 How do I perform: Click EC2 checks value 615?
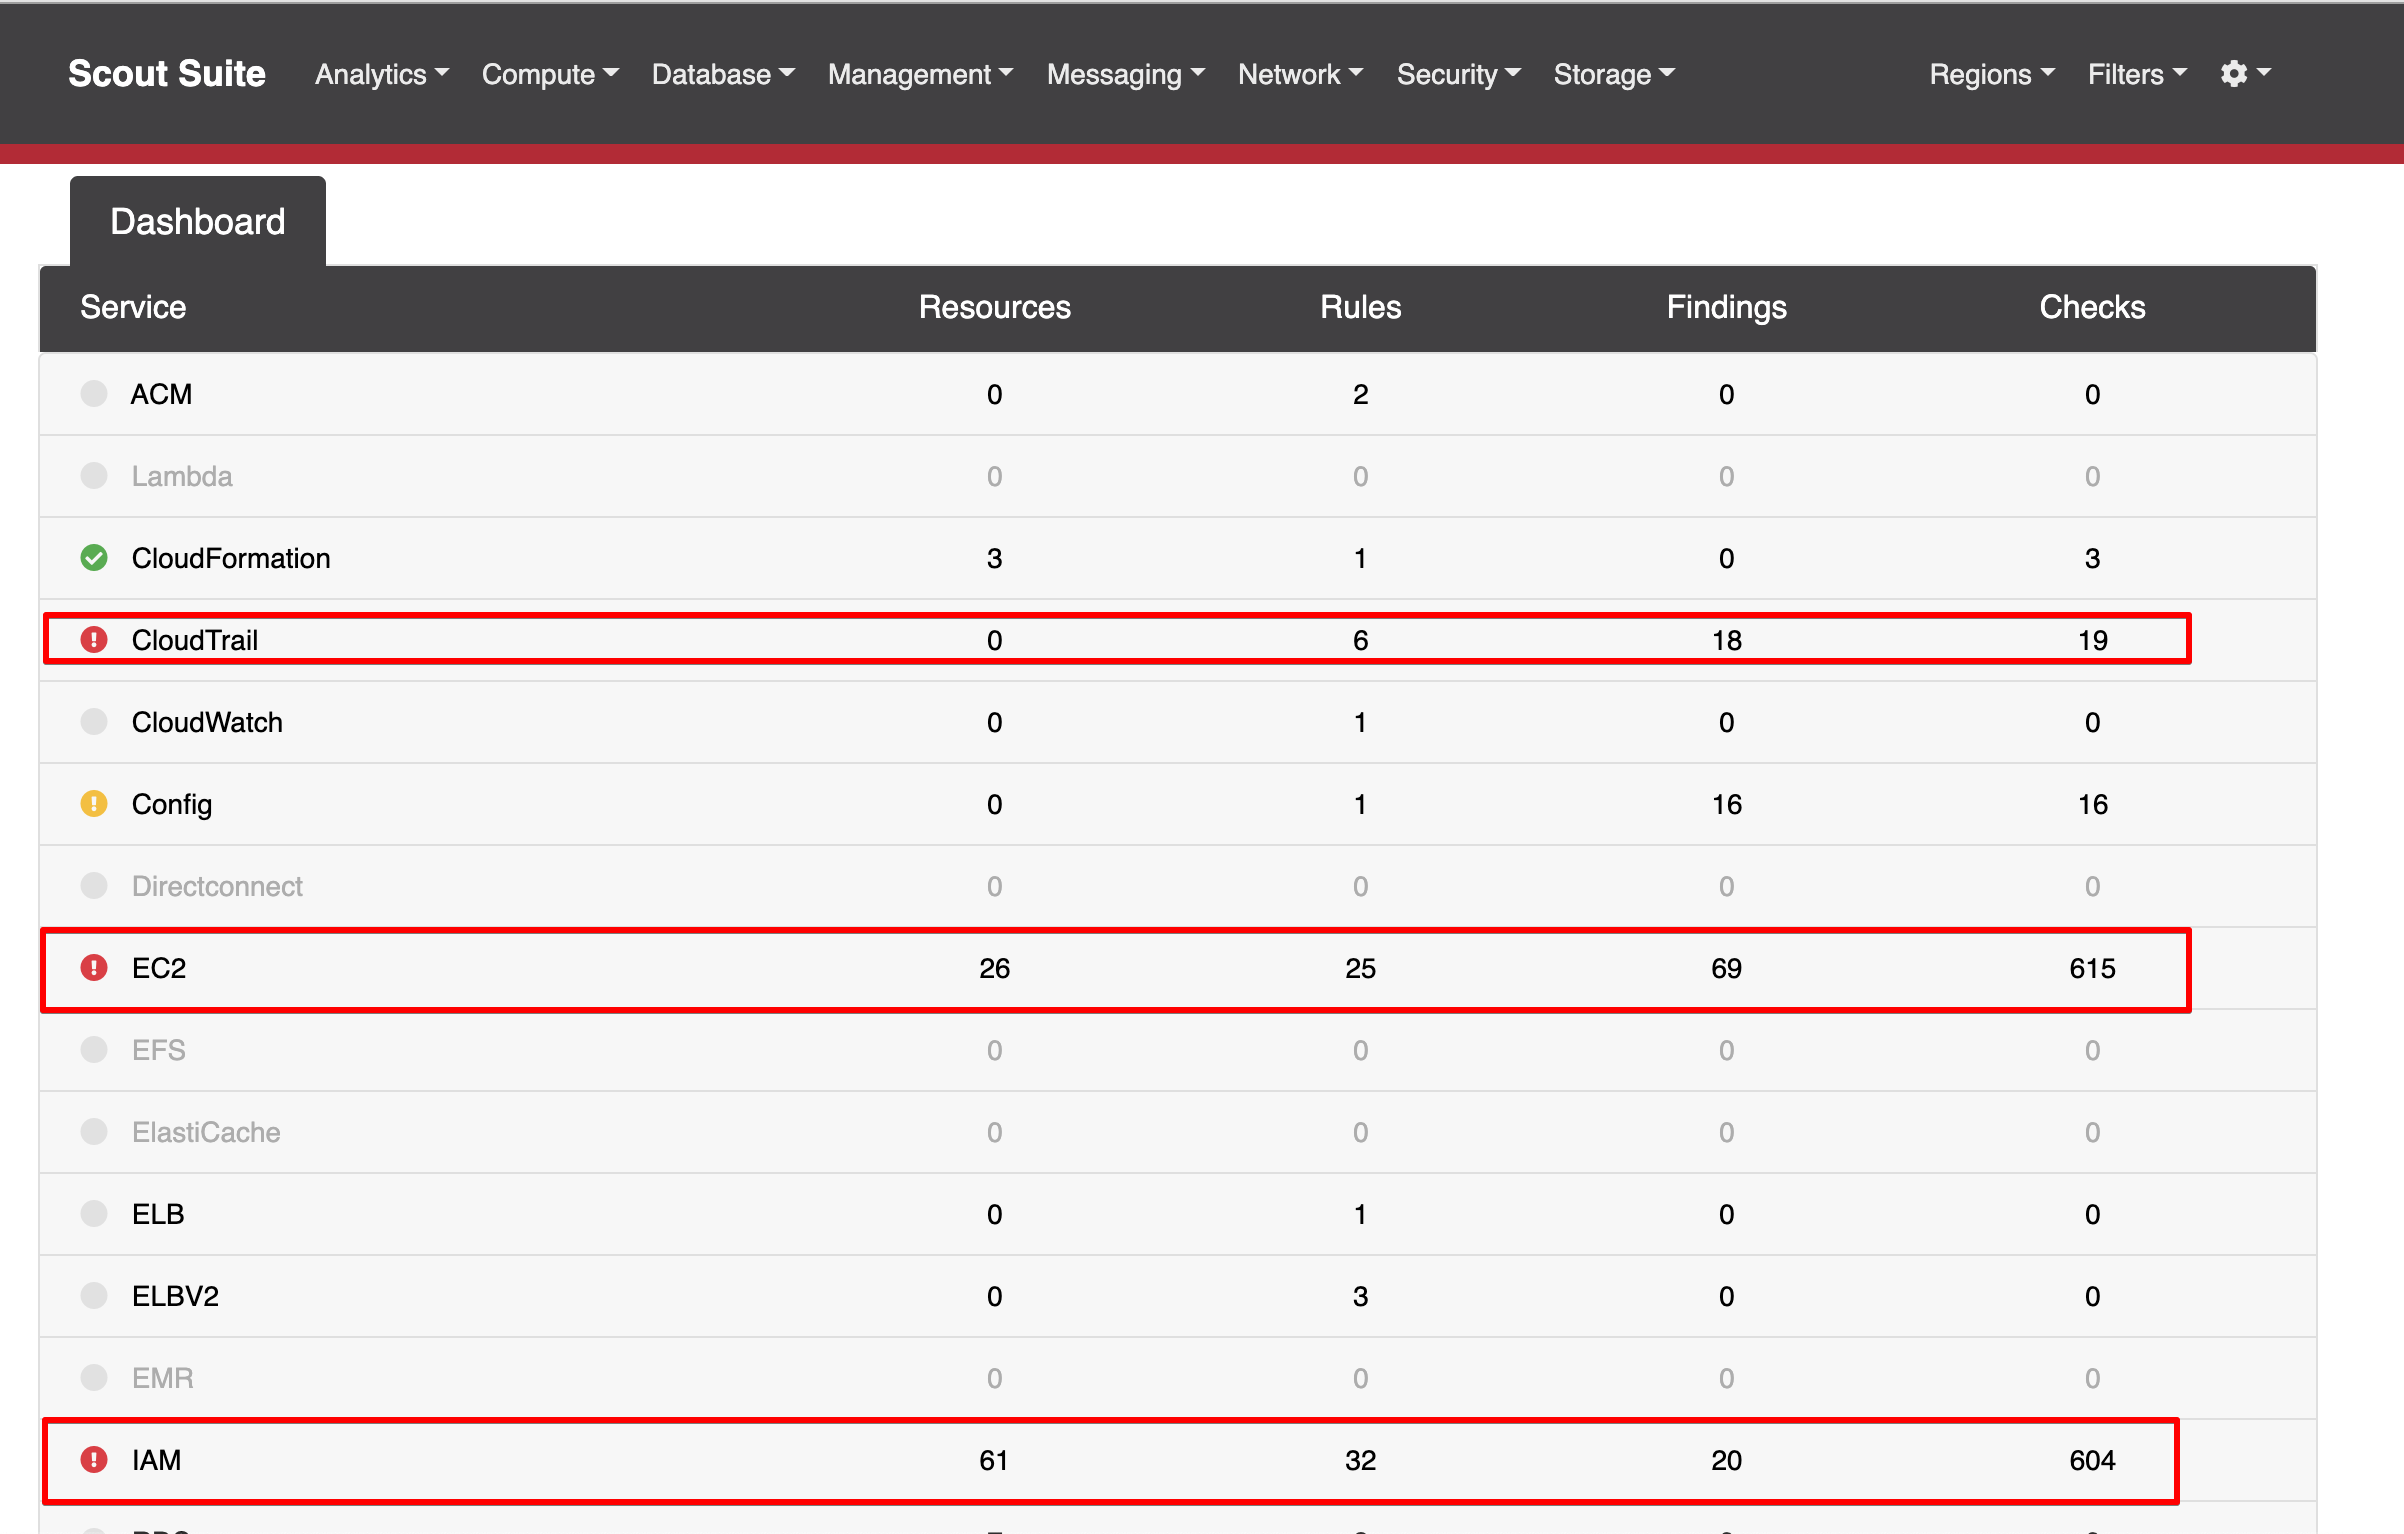(2092, 968)
